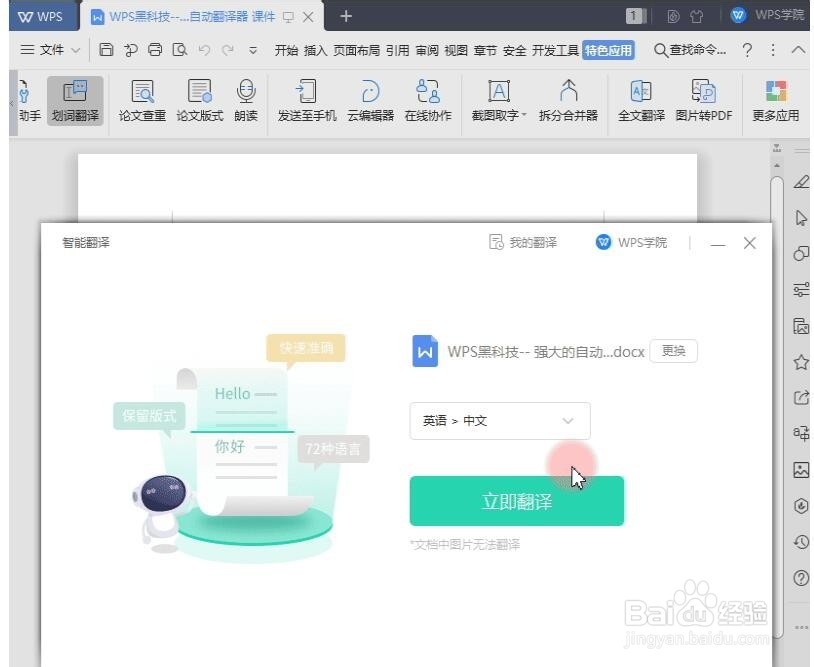Open 我的翻译 my translations link
Viewport: 814px width, 667px height.
pyautogui.click(x=523, y=242)
